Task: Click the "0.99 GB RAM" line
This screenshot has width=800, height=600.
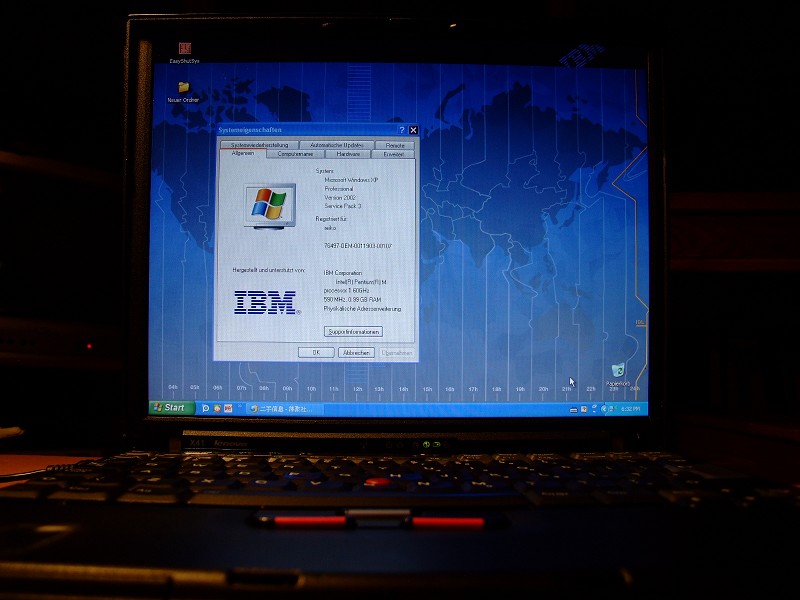Action: [352, 299]
